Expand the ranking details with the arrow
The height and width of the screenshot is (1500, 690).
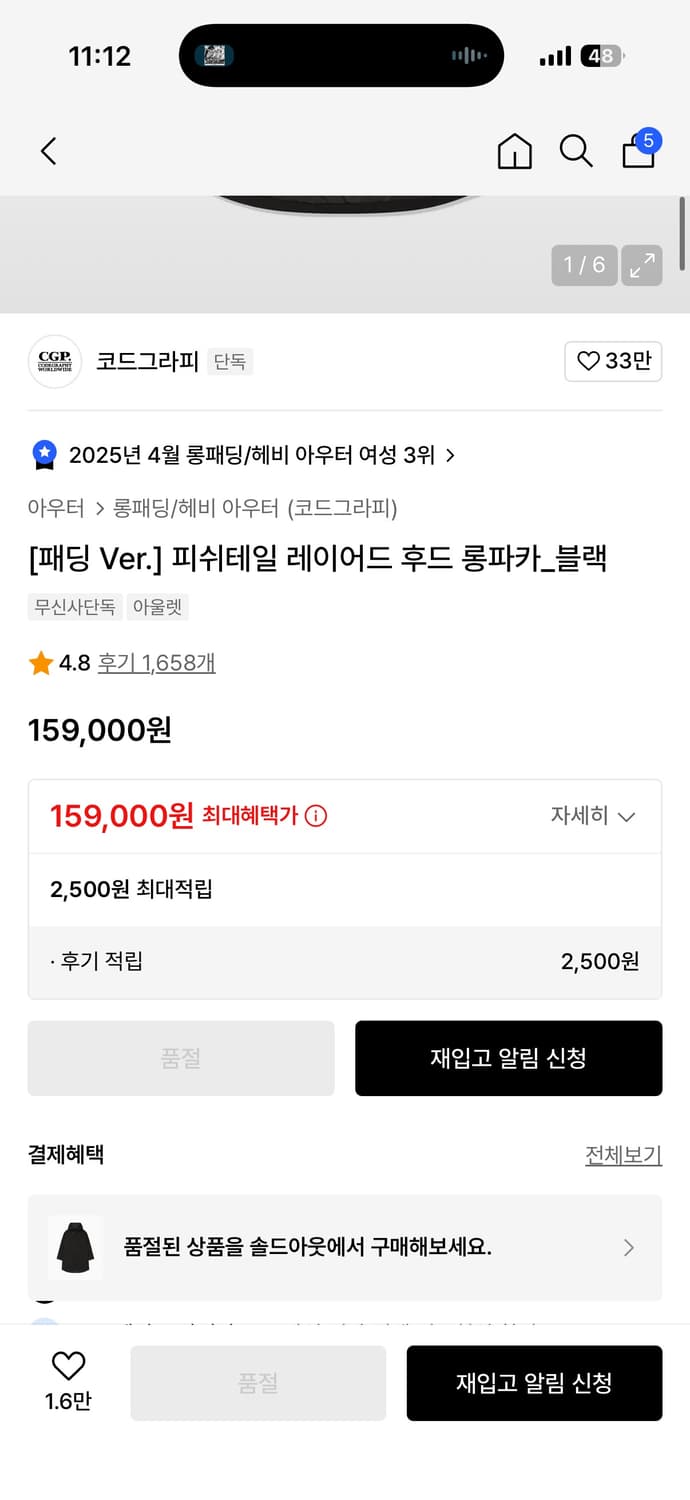coord(451,454)
